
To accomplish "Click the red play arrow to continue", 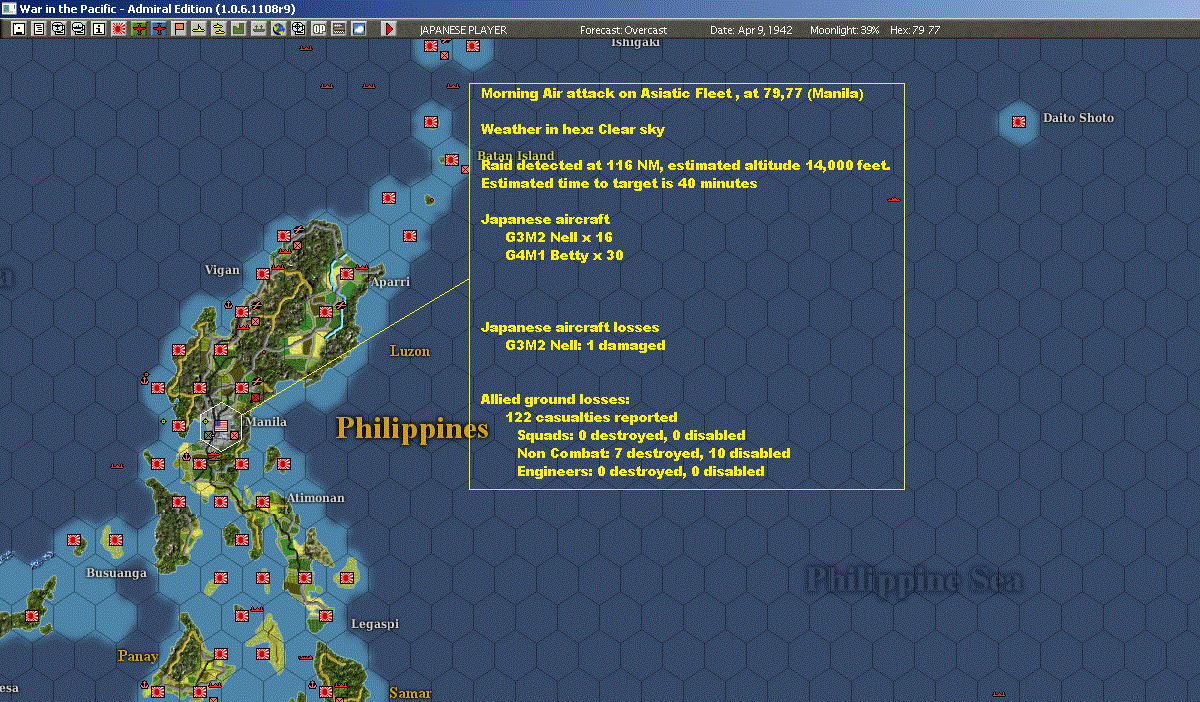I will [x=388, y=29].
